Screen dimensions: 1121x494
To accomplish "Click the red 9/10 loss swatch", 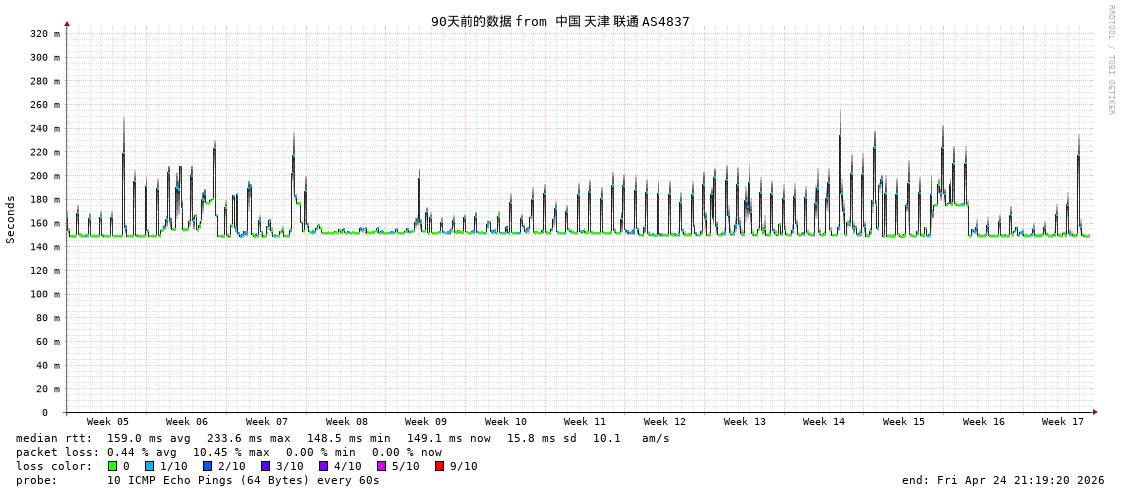I will [x=439, y=466].
